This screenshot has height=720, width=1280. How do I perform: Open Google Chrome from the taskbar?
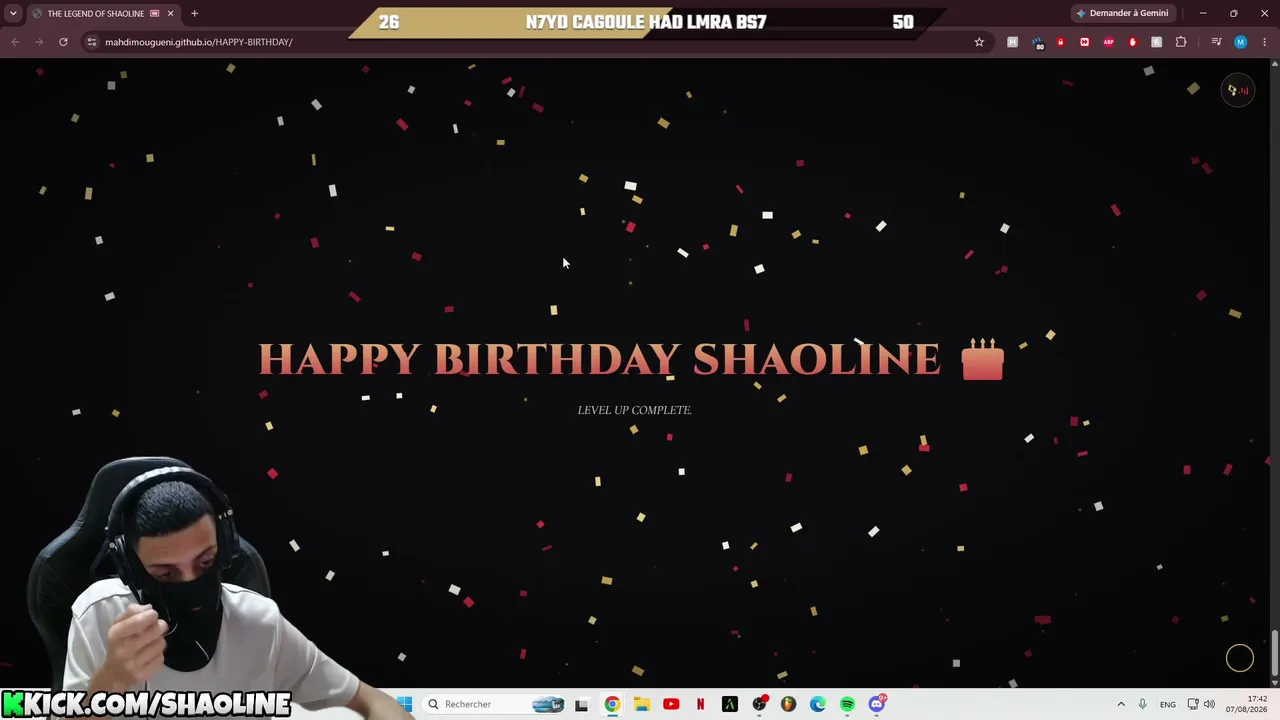tap(612, 704)
